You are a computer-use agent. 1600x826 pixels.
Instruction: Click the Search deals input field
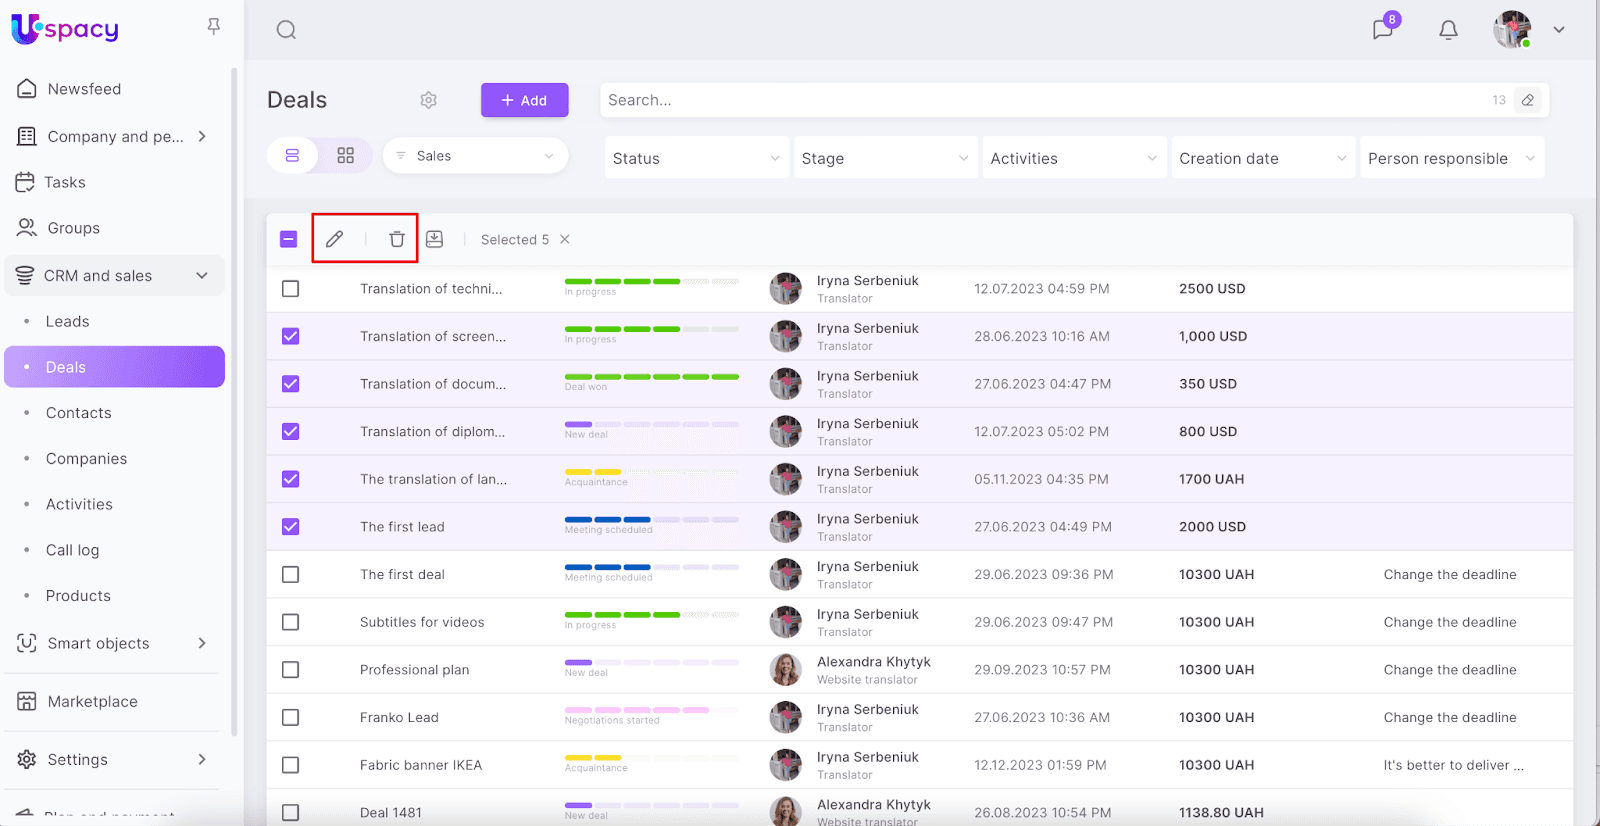(x=1040, y=100)
